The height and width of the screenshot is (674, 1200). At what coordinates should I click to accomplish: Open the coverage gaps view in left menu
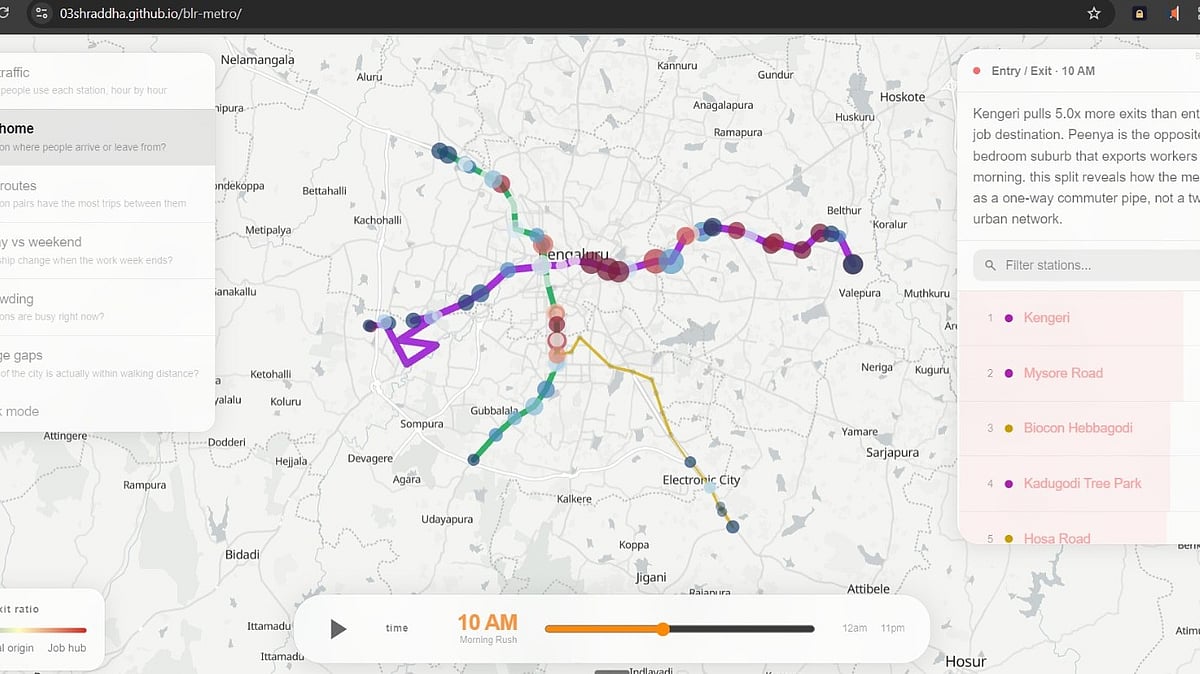(x=107, y=363)
